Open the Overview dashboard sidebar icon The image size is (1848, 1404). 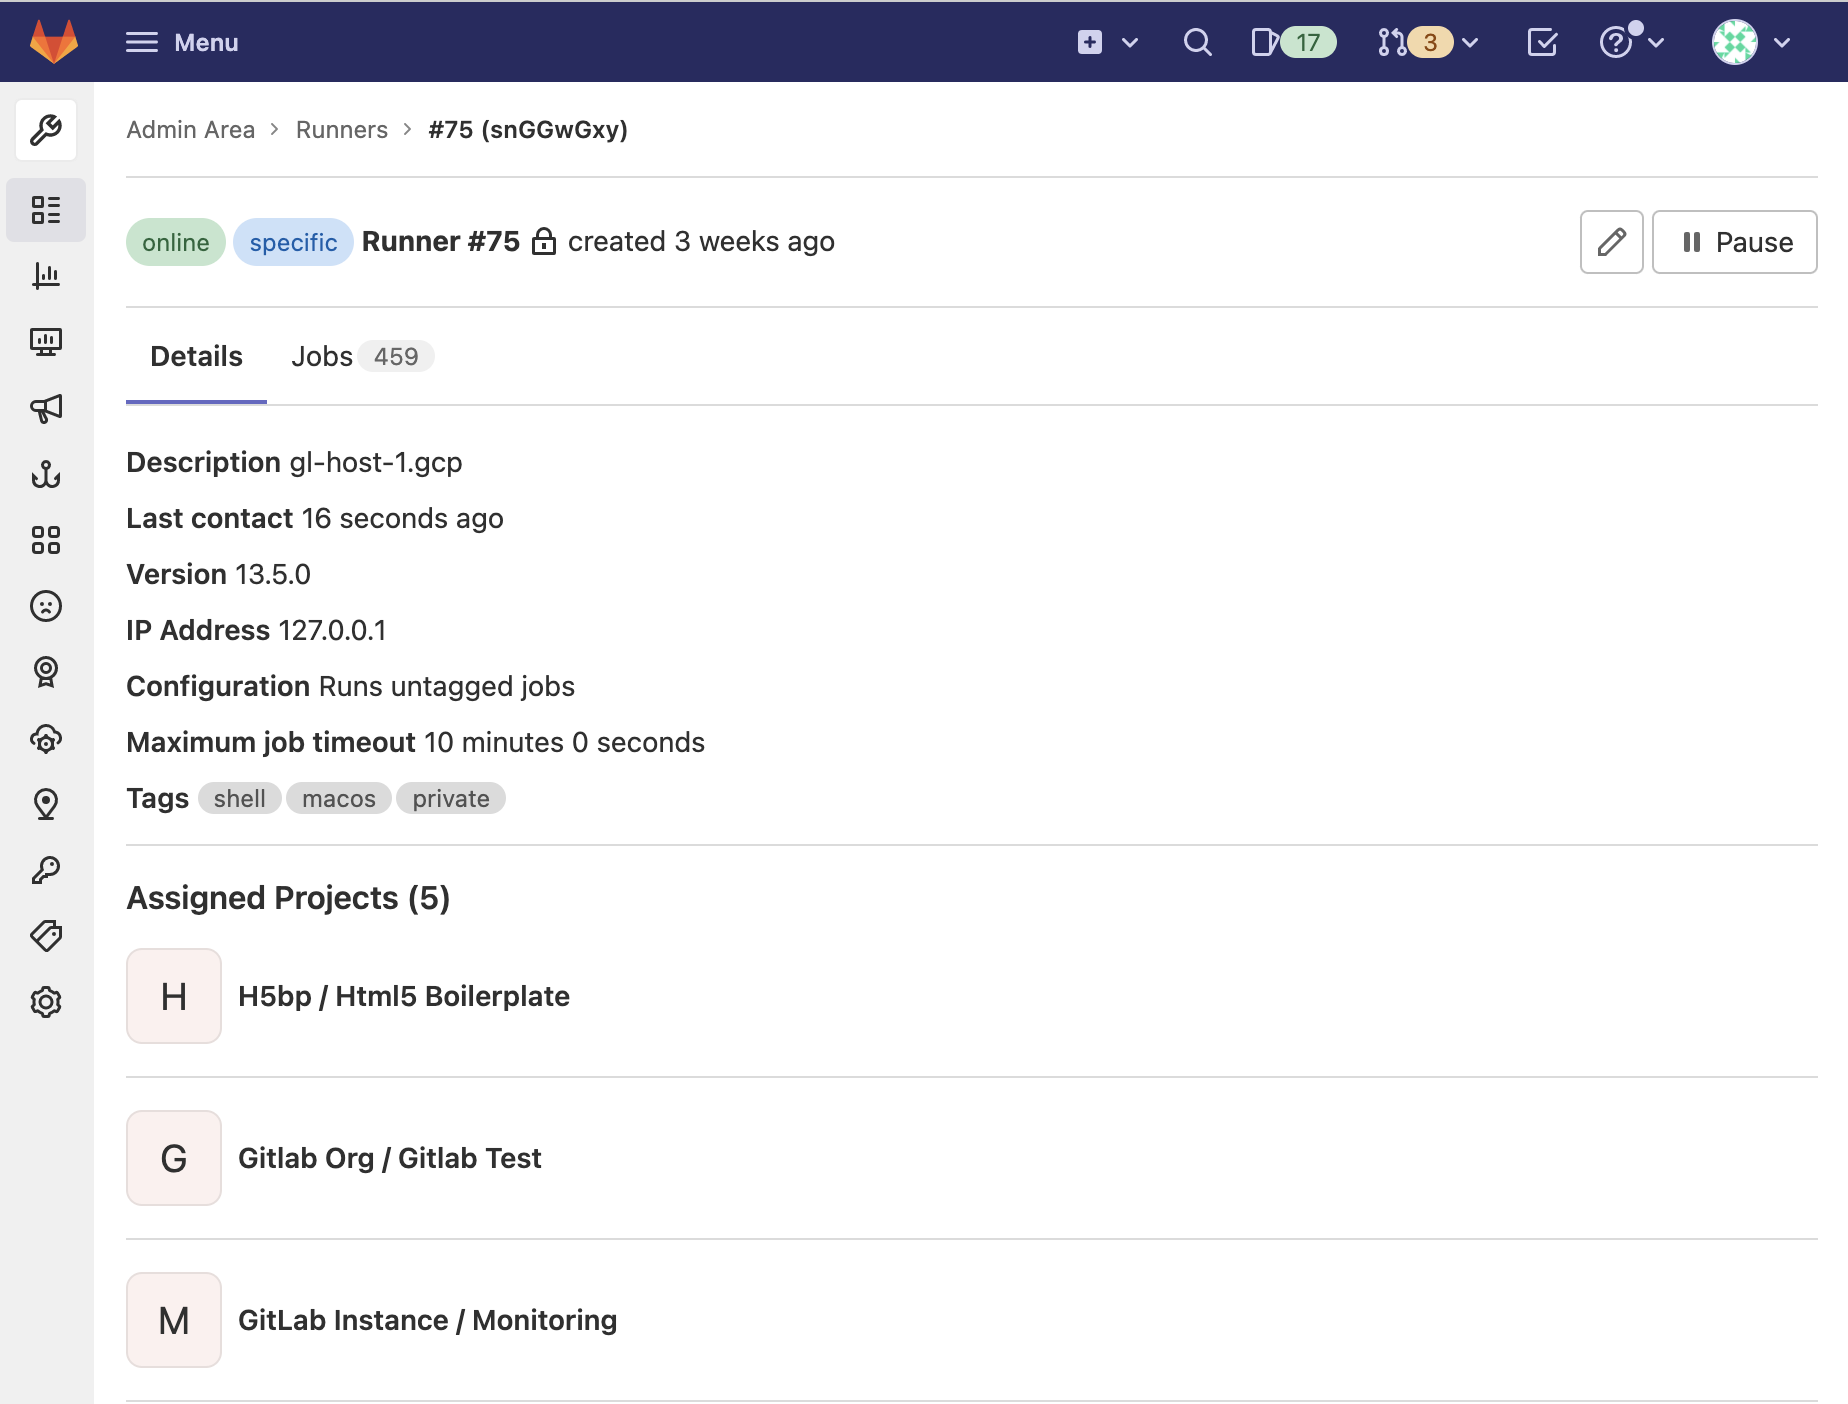(46, 210)
